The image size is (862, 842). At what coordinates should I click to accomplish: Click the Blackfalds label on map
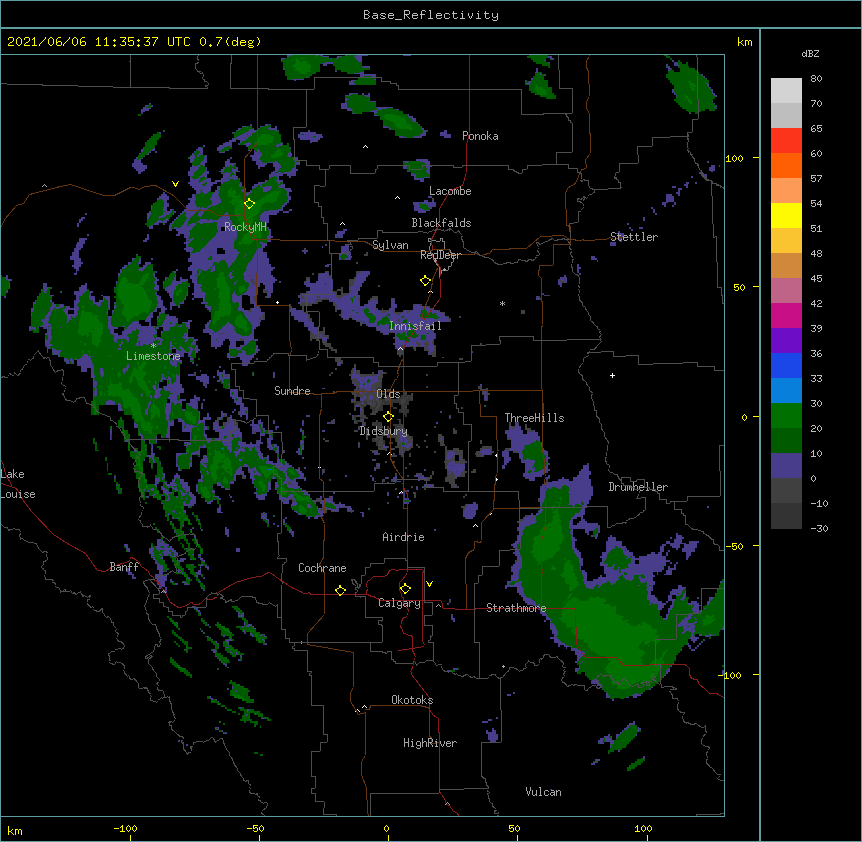(x=441, y=223)
